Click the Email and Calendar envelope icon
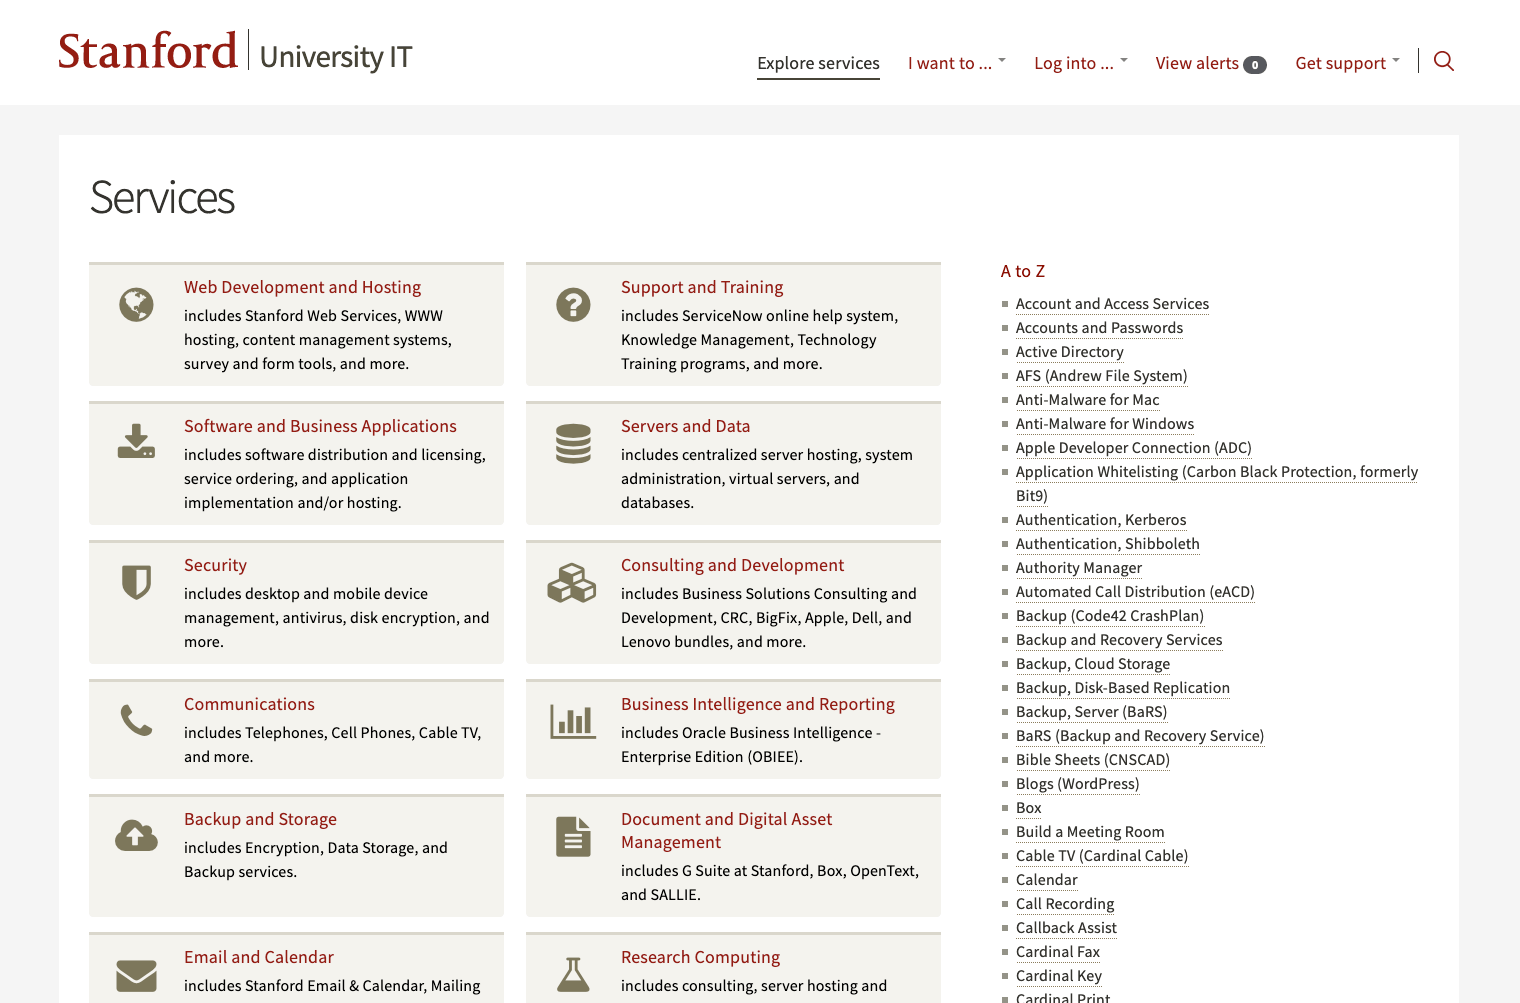Viewport: 1520px width, 1003px height. tap(136, 975)
